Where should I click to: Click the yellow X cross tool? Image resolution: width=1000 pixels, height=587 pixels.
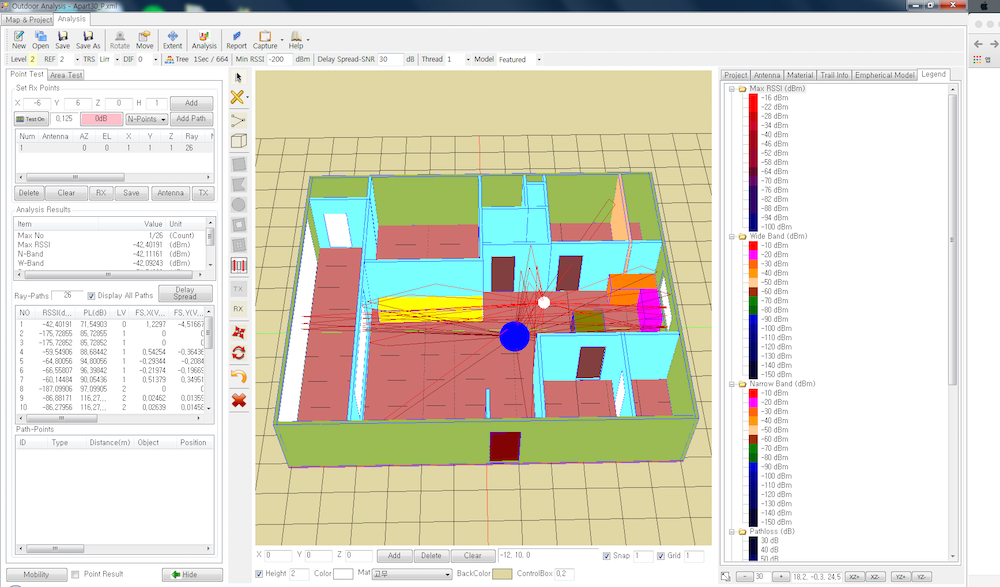237,97
